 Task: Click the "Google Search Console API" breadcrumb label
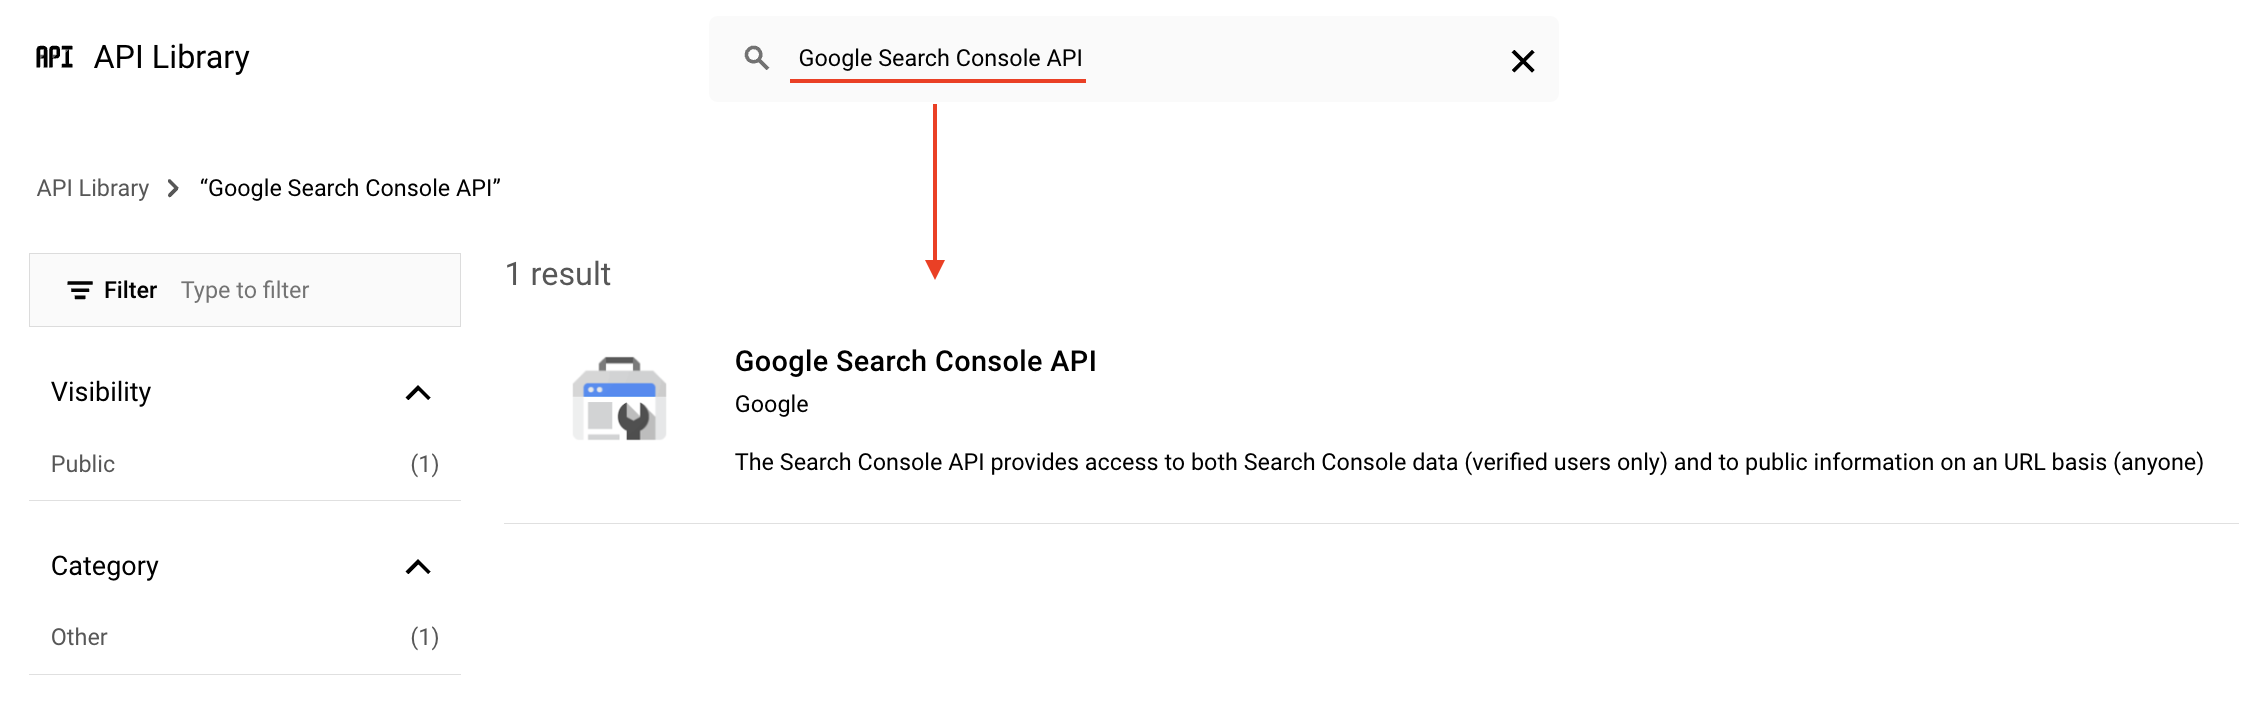[351, 188]
